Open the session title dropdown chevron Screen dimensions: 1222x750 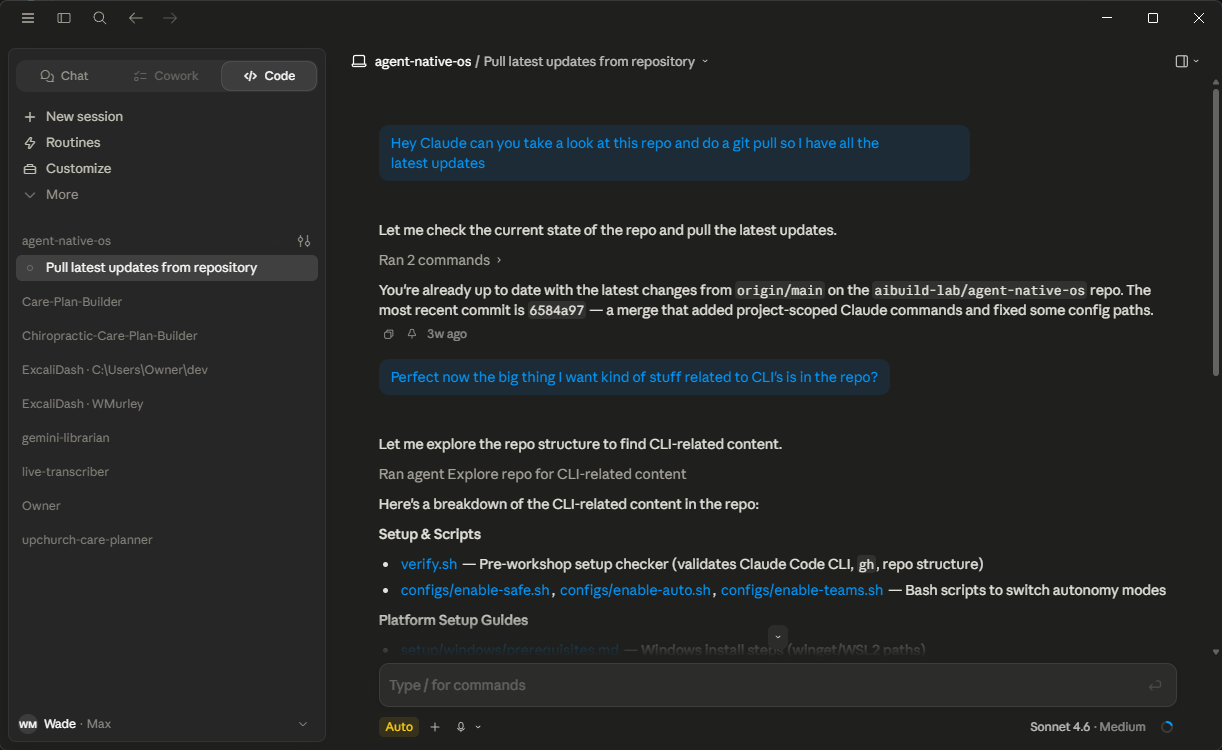coord(705,61)
